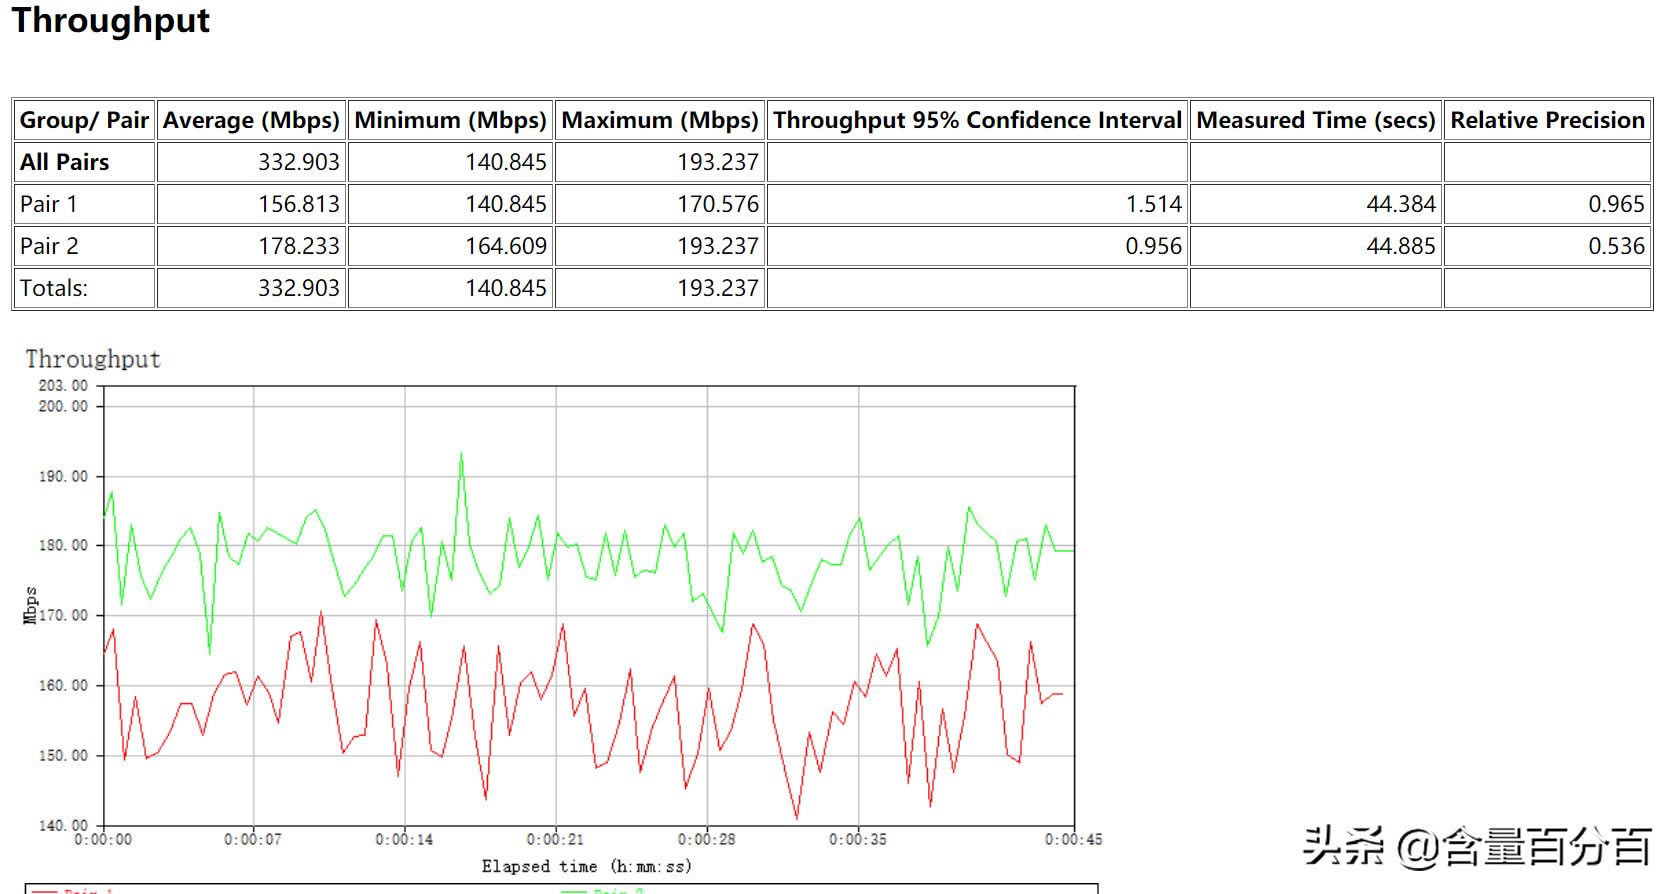Viewport: 1679px width, 894px height.
Task: Click Pair 2 average value 178.233
Action: pyautogui.click(x=299, y=246)
